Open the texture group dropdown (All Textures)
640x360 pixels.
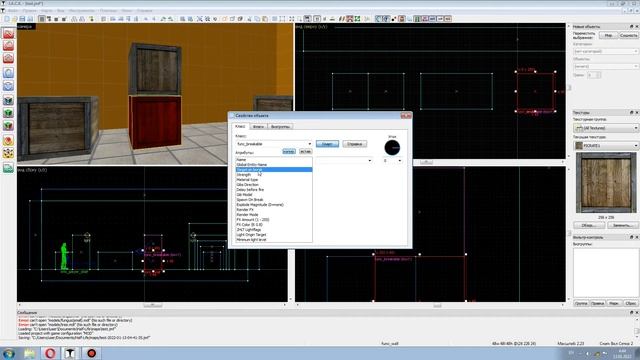coord(606,128)
